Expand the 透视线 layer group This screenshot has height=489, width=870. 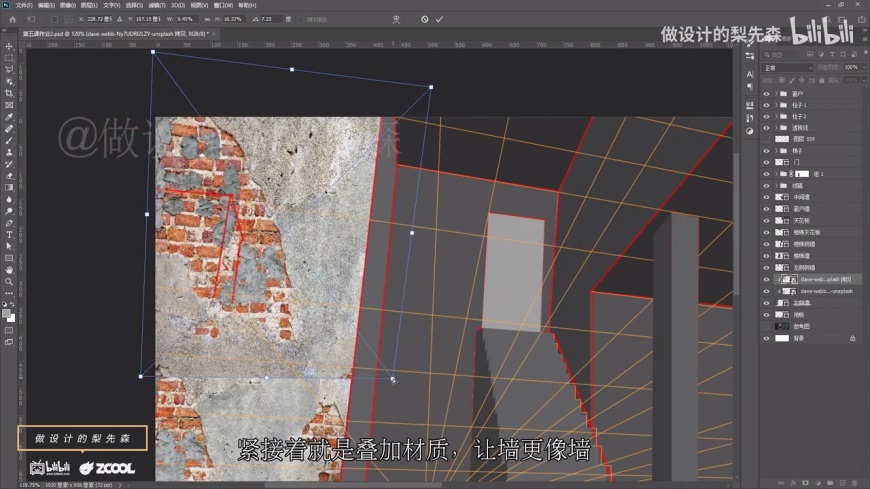(x=776, y=128)
